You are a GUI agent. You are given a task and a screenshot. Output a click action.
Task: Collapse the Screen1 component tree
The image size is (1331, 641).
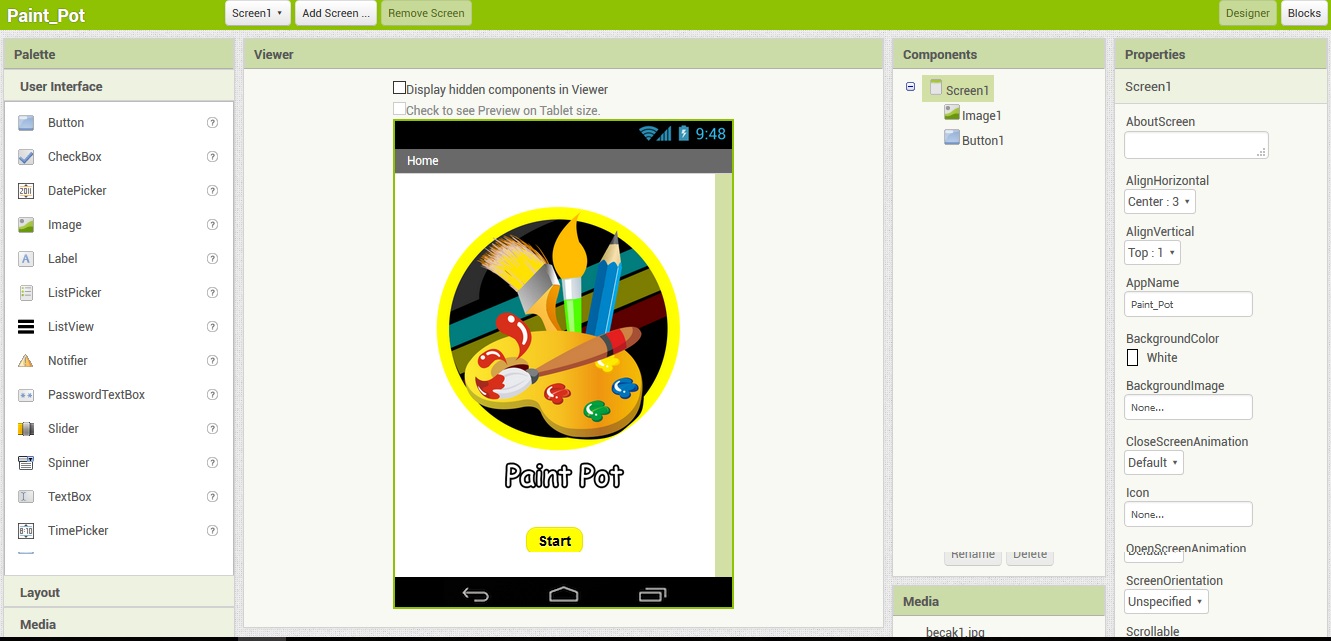coord(909,87)
